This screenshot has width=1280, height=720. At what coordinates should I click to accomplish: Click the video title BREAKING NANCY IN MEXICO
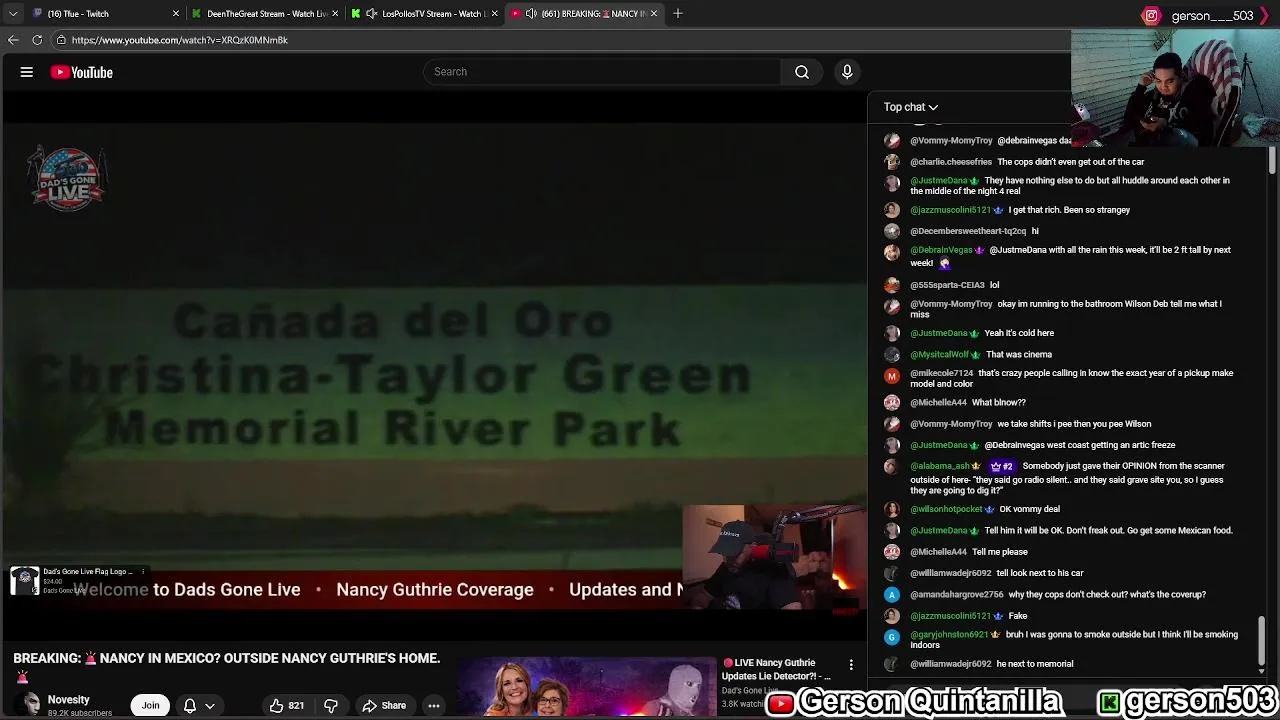click(227, 658)
